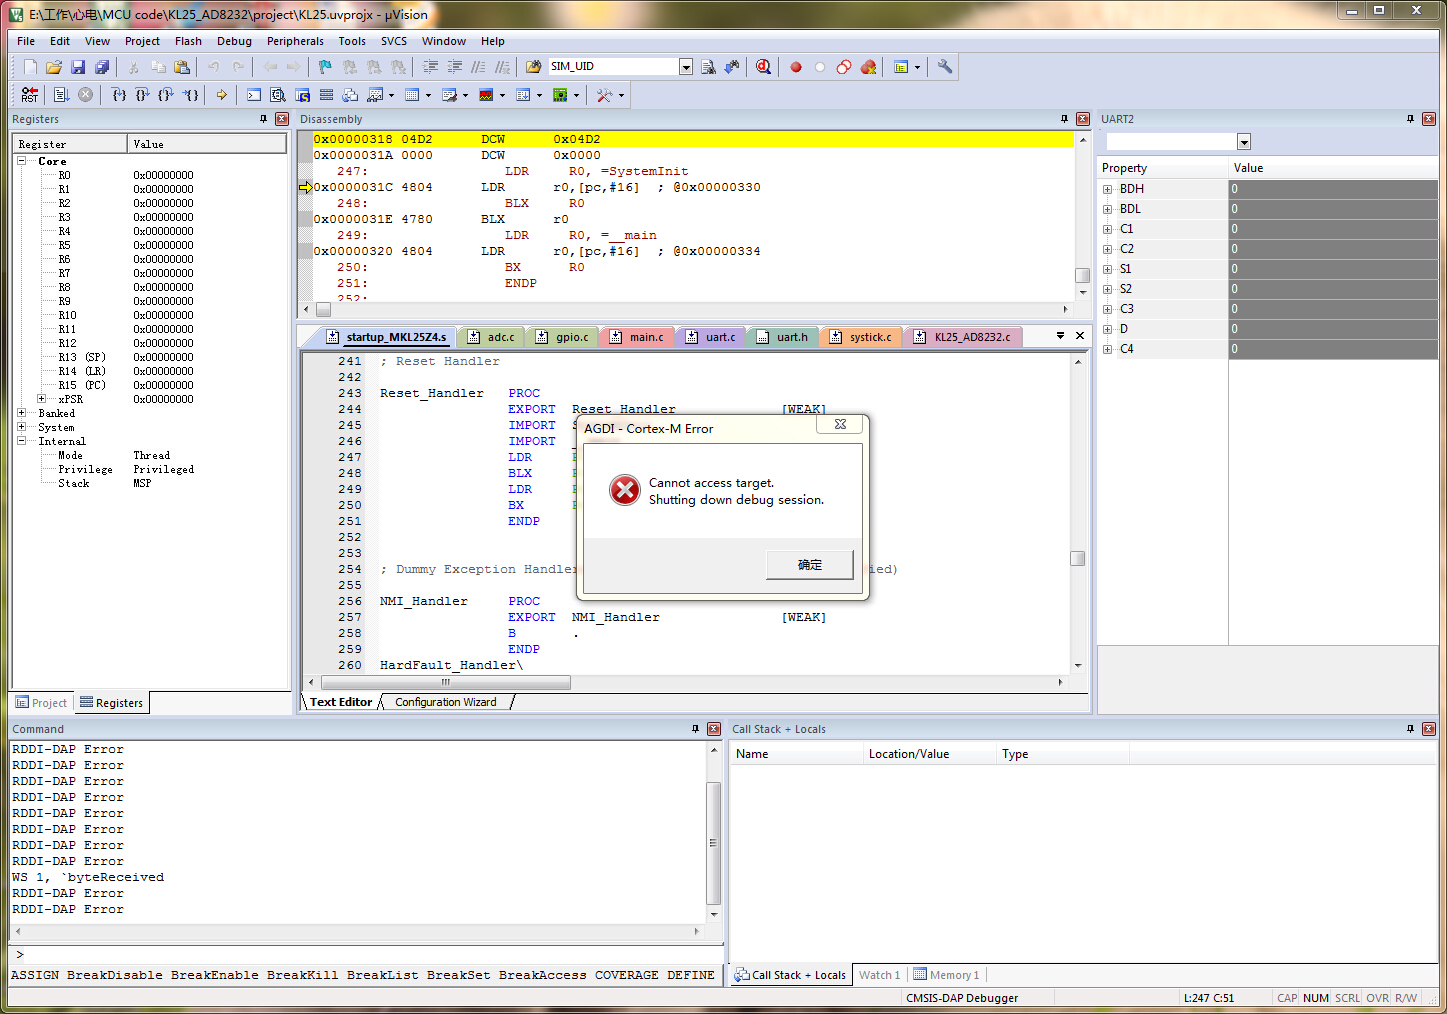Image resolution: width=1447 pixels, height=1014 pixels.
Task: Toggle the Call Stack + Locals panel pin
Action: click(1411, 729)
